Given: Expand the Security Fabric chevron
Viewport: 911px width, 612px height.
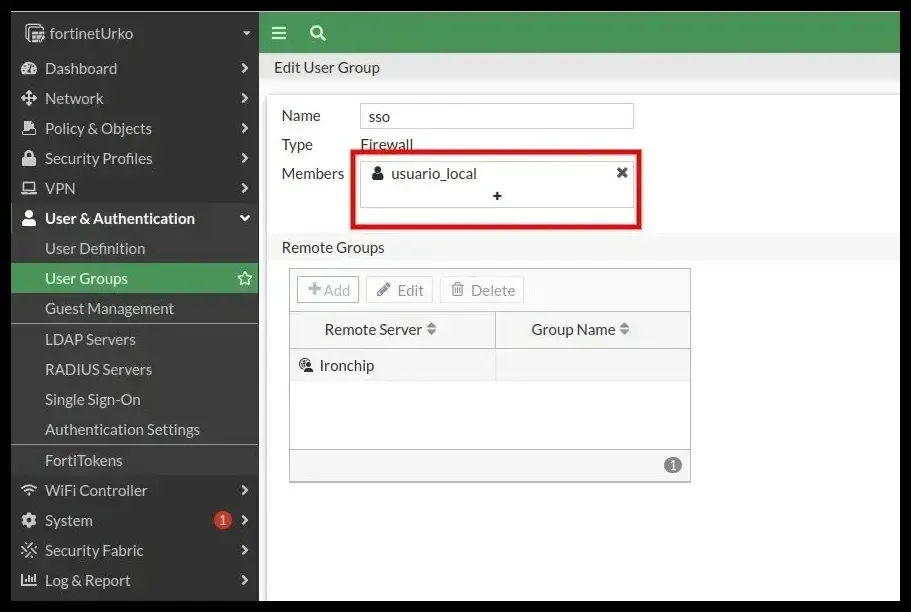Looking at the screenshot, I should point(245,550).
